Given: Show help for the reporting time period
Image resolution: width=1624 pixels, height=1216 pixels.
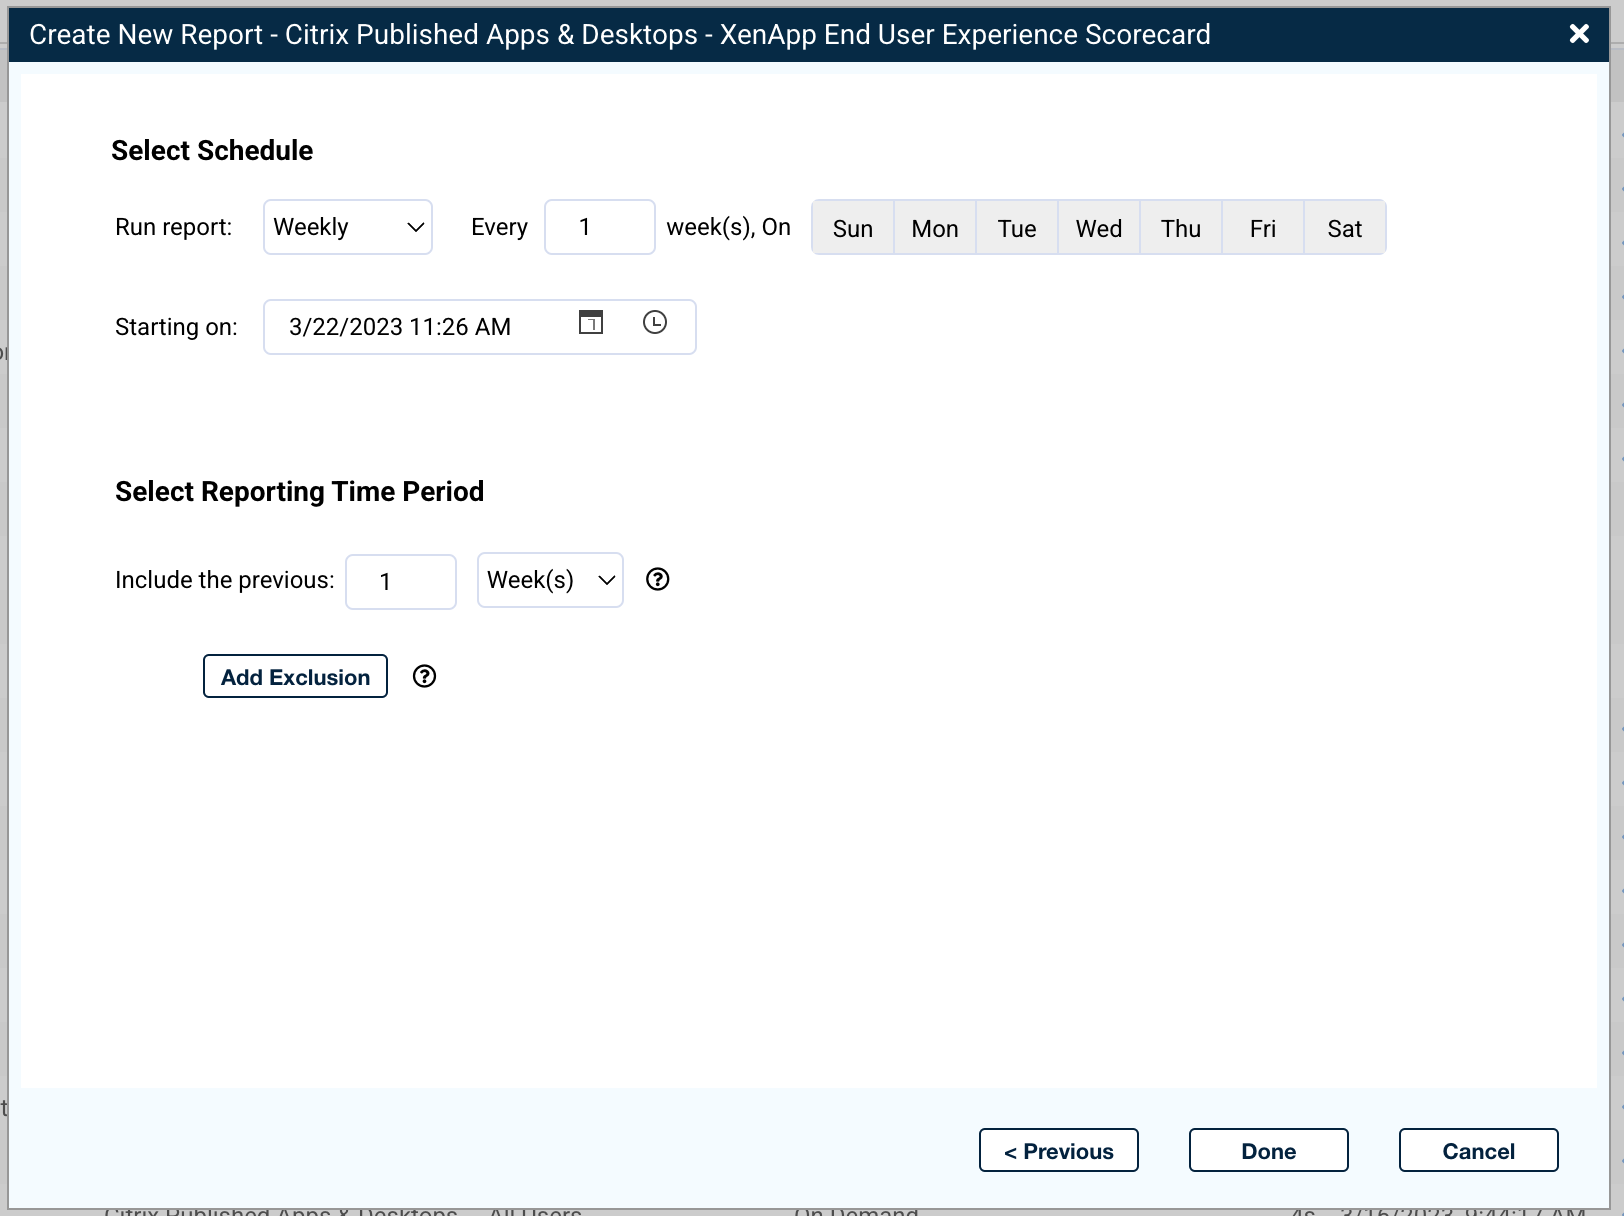Looking at the screenshot, I should [657, 579].
